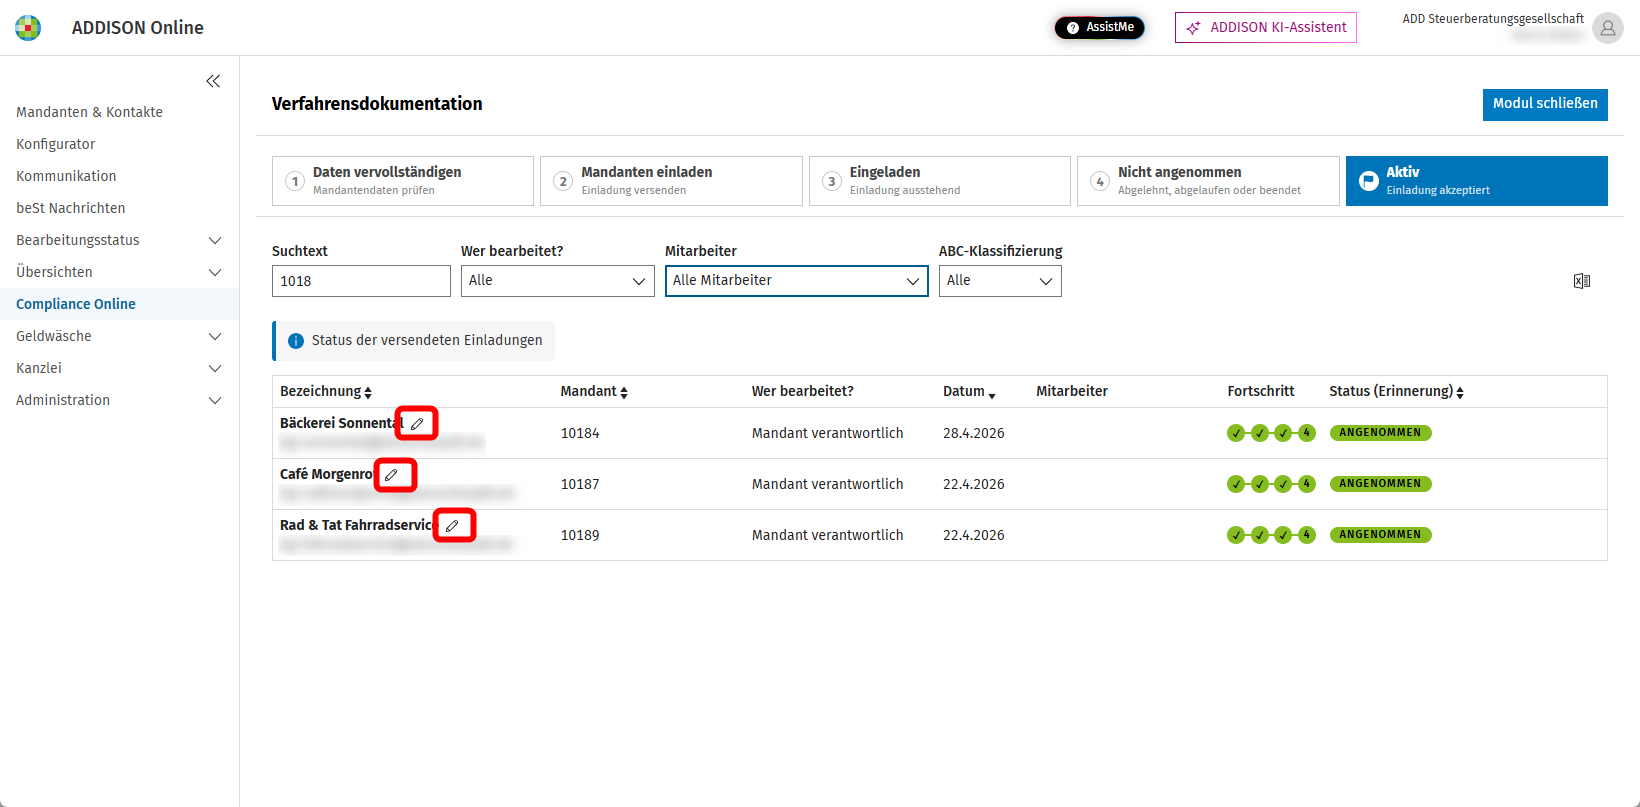Click the 'Modul schließen' button

click(1545, 104)
